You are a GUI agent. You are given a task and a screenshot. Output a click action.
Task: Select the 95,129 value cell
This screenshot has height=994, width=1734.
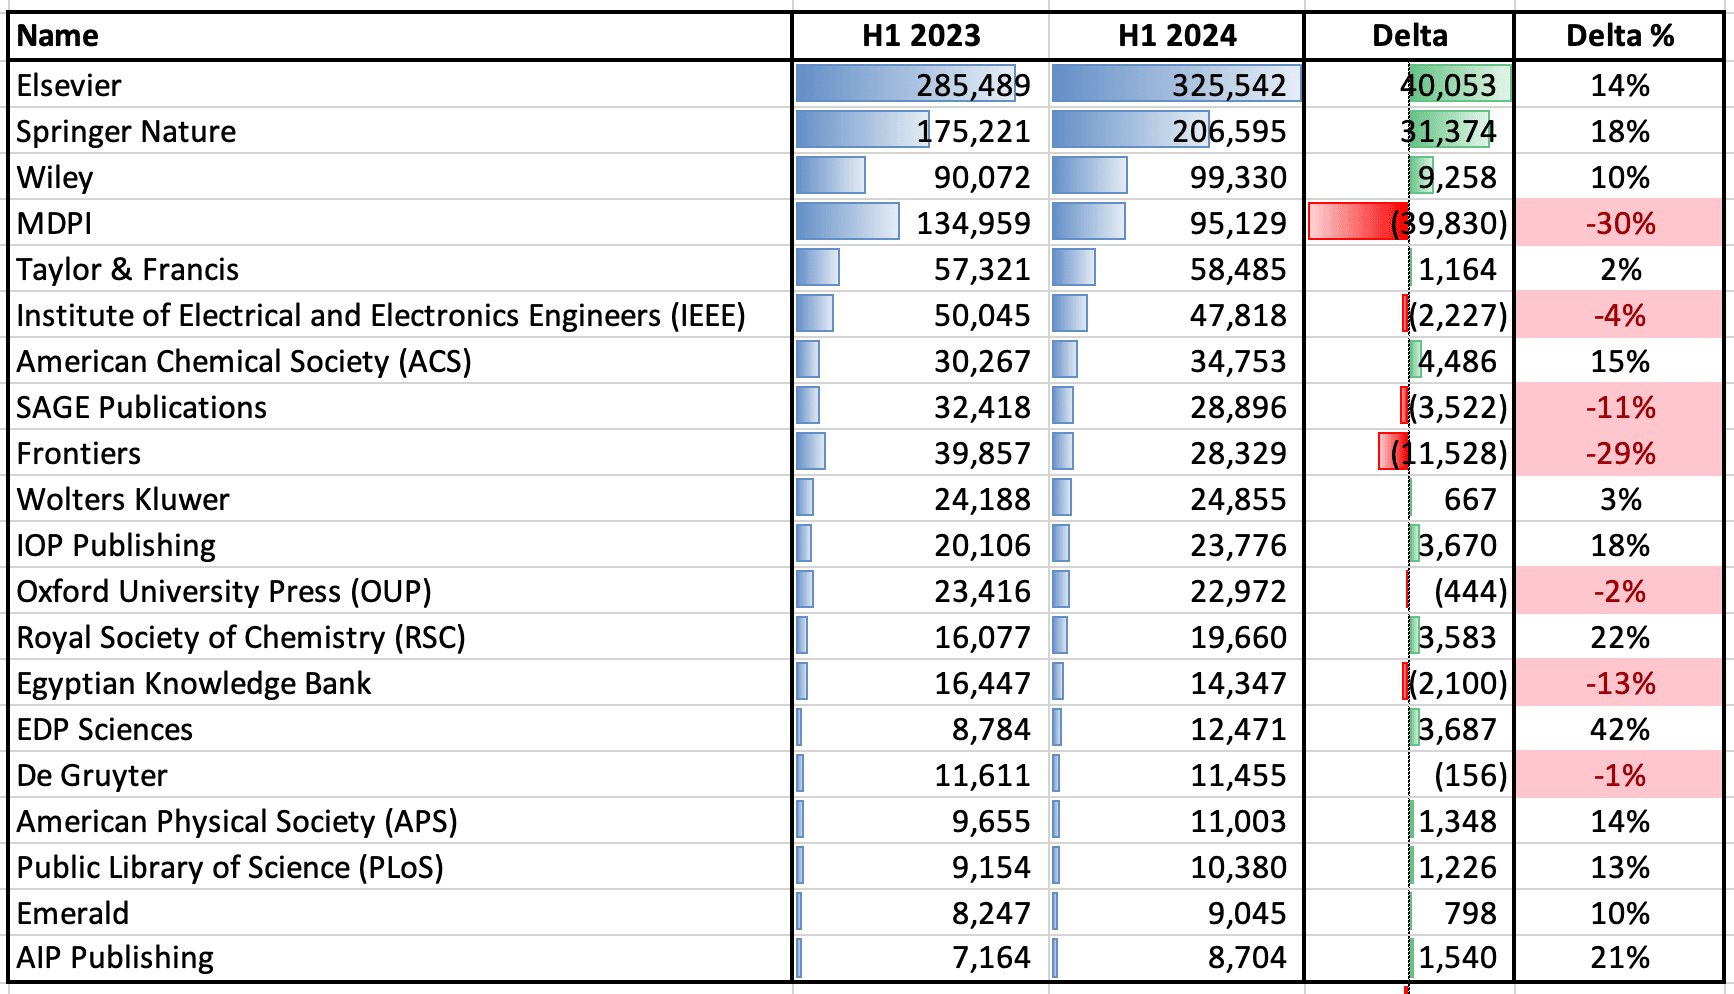pos(1177,223)
